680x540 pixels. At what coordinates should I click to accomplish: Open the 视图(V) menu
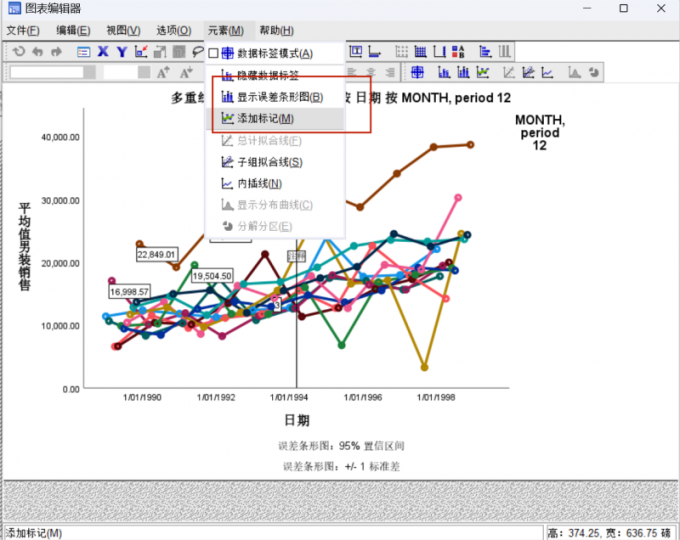coord(124,30)
